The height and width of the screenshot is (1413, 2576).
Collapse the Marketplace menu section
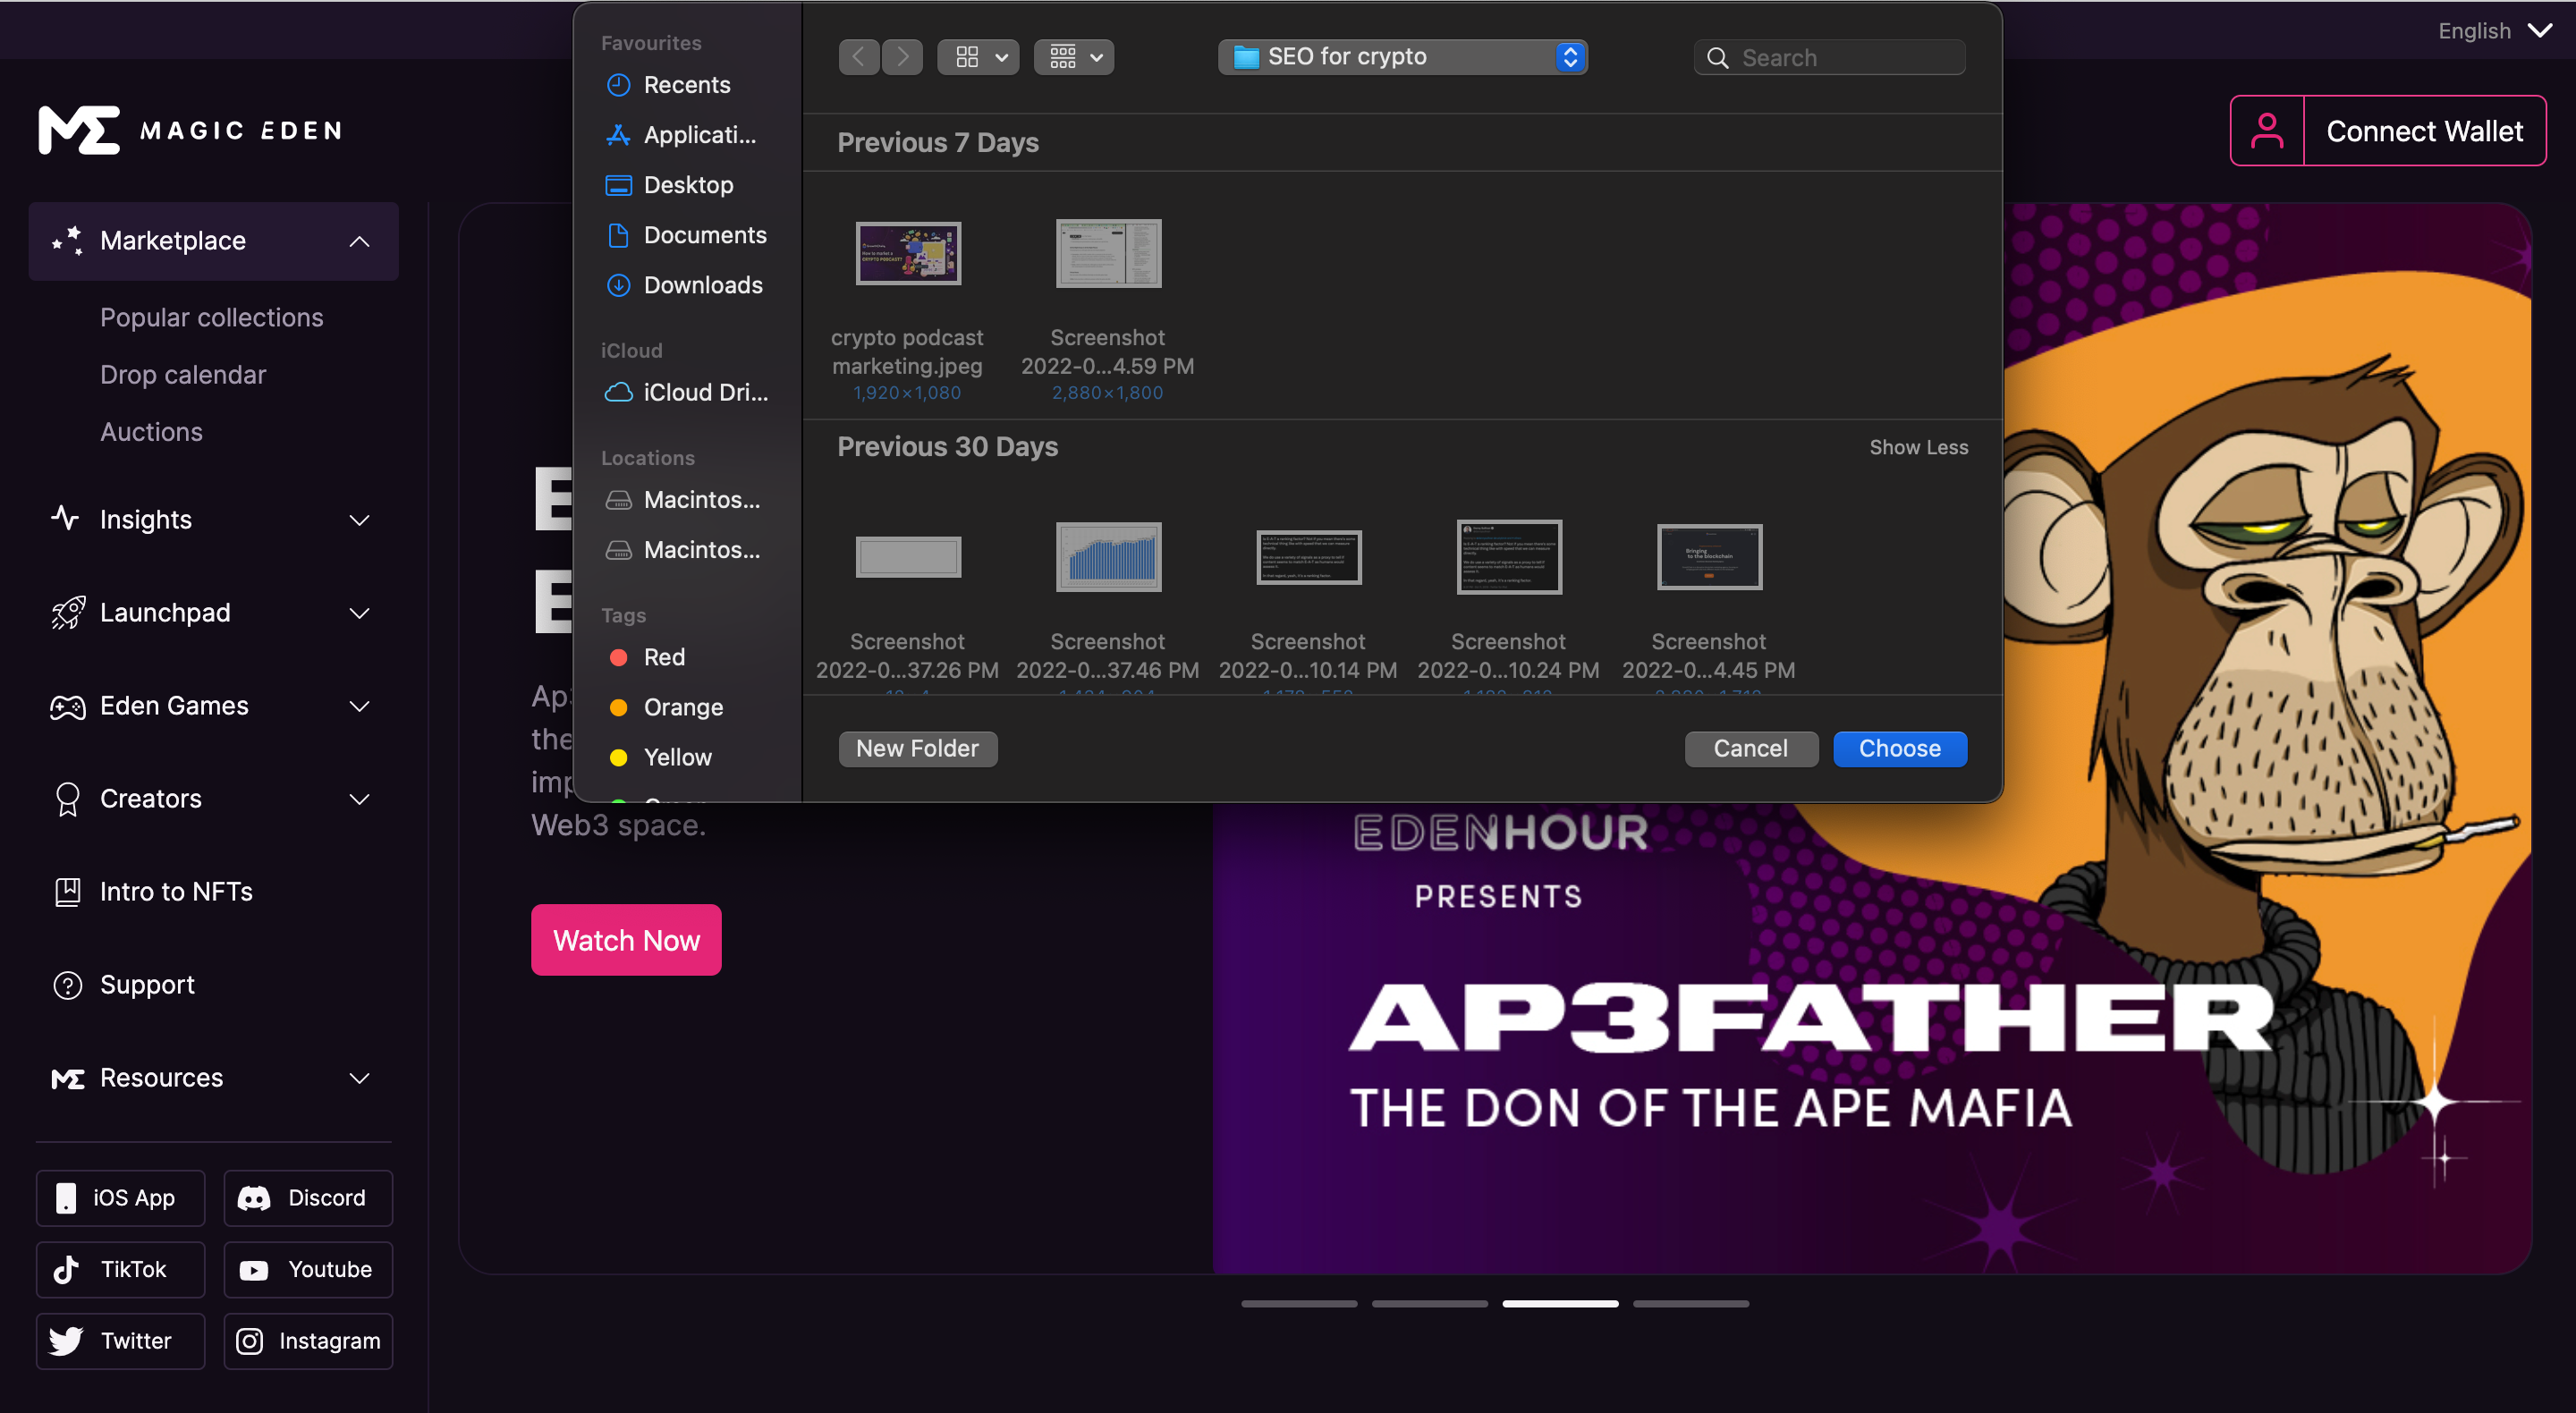[x=359, y=241]
